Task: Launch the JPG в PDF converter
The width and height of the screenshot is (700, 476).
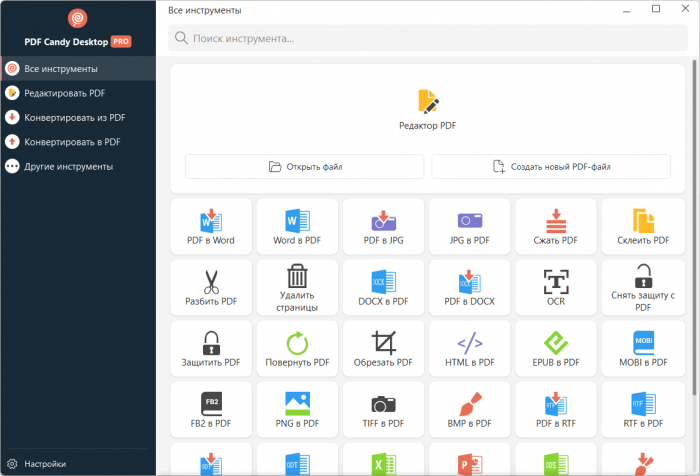Action: [470, 227]
